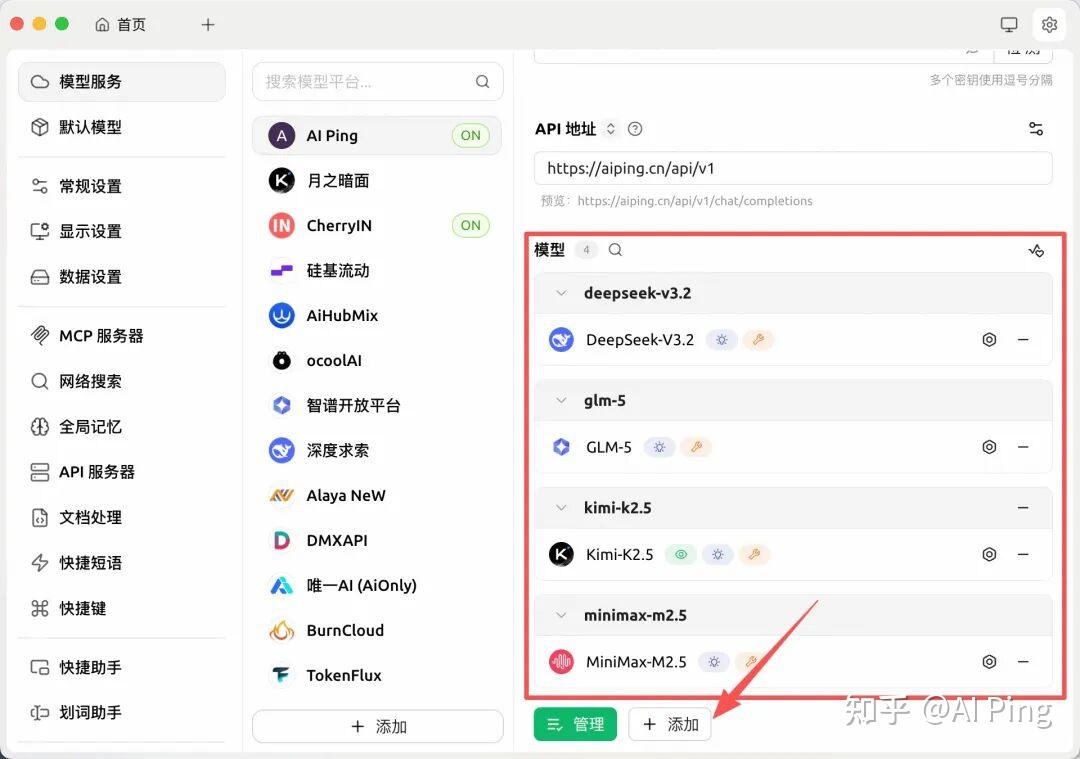Switch API 地址 type with up-down arrows
The image size is (1080, 759).
coord(610,129)
